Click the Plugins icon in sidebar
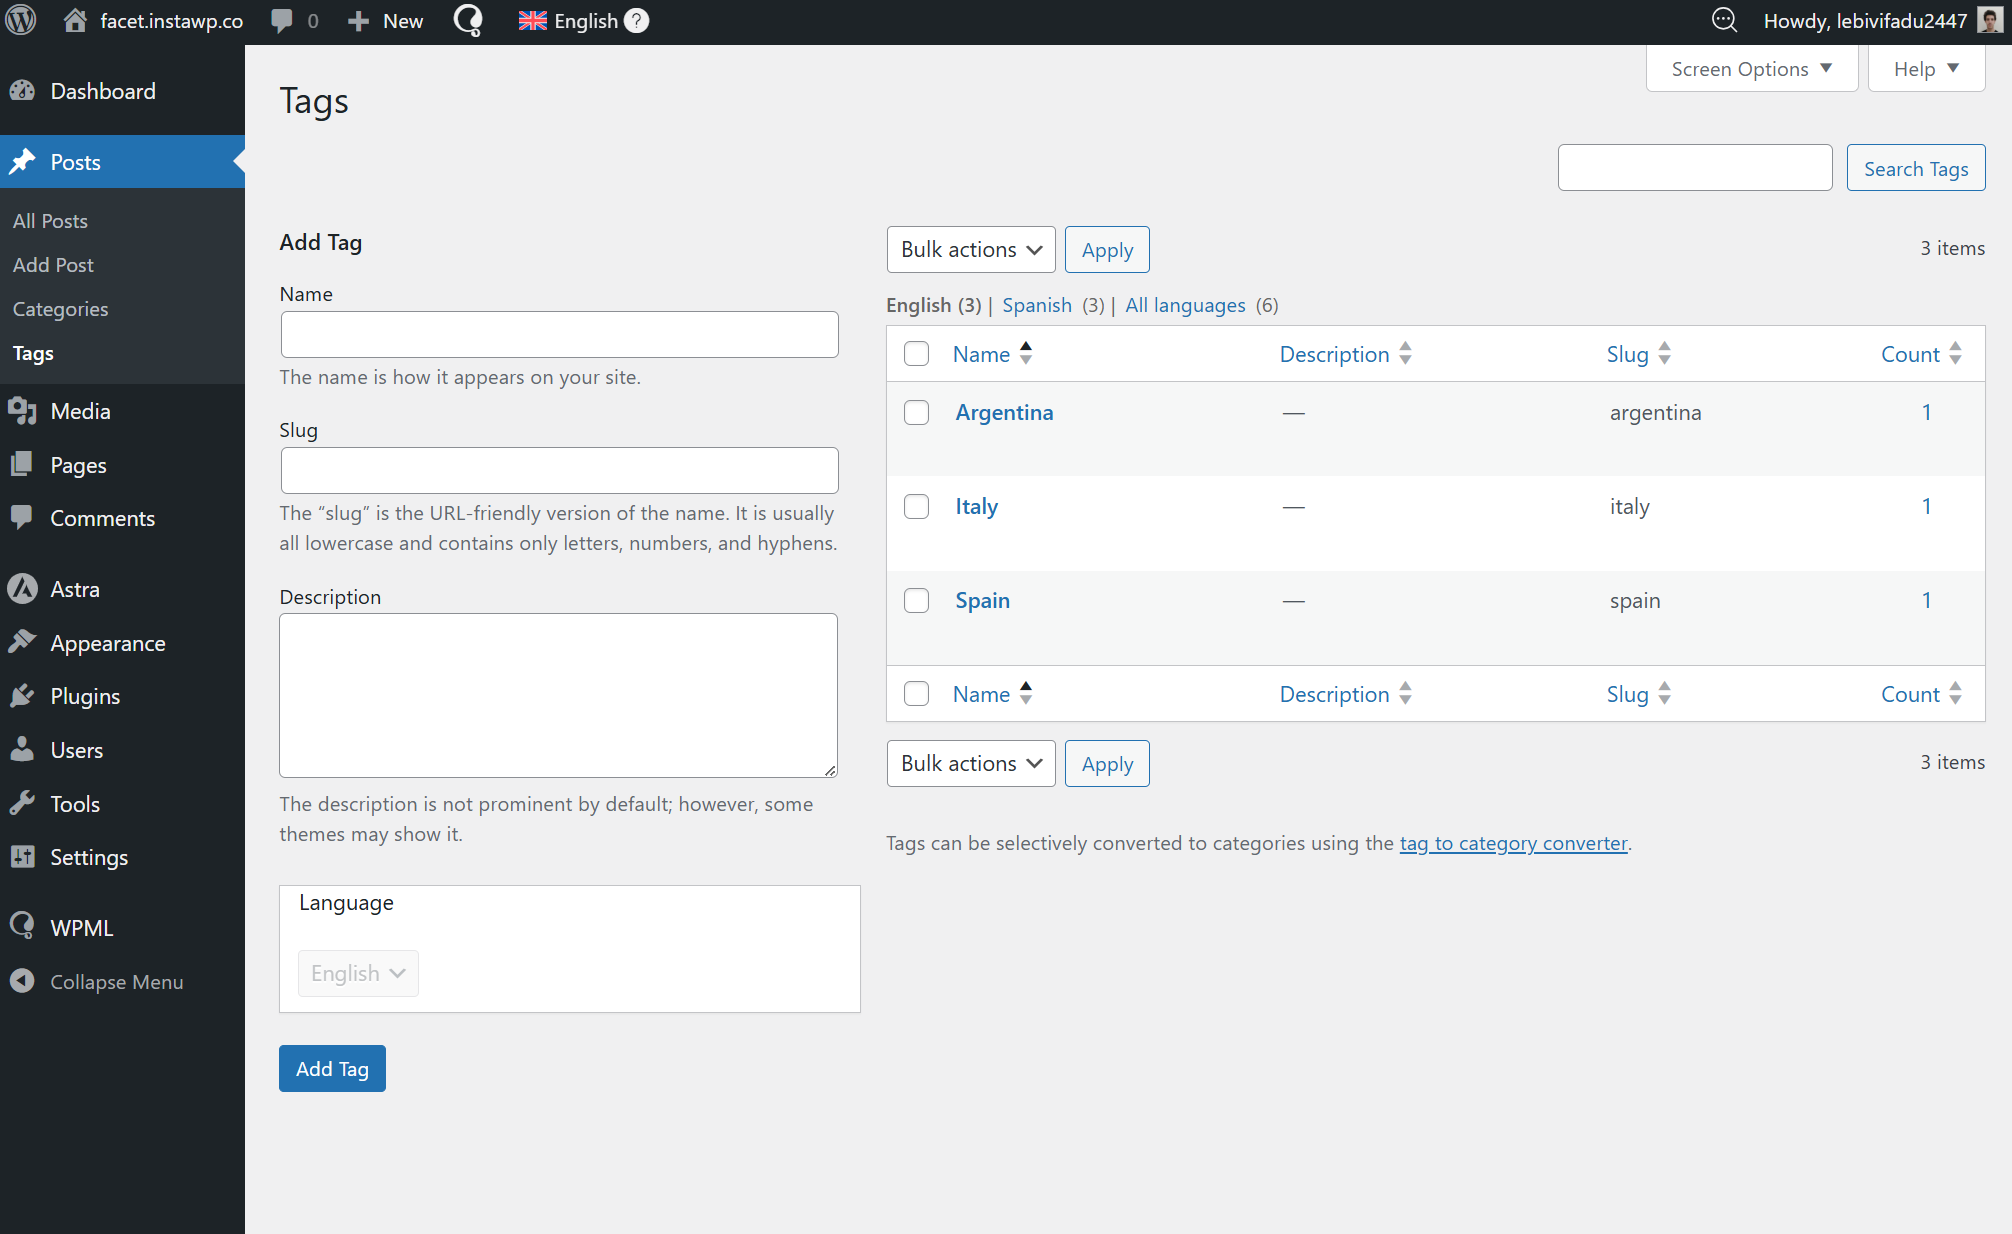The width and height of the screenshot is (2012, 1234). click(22, 696)
